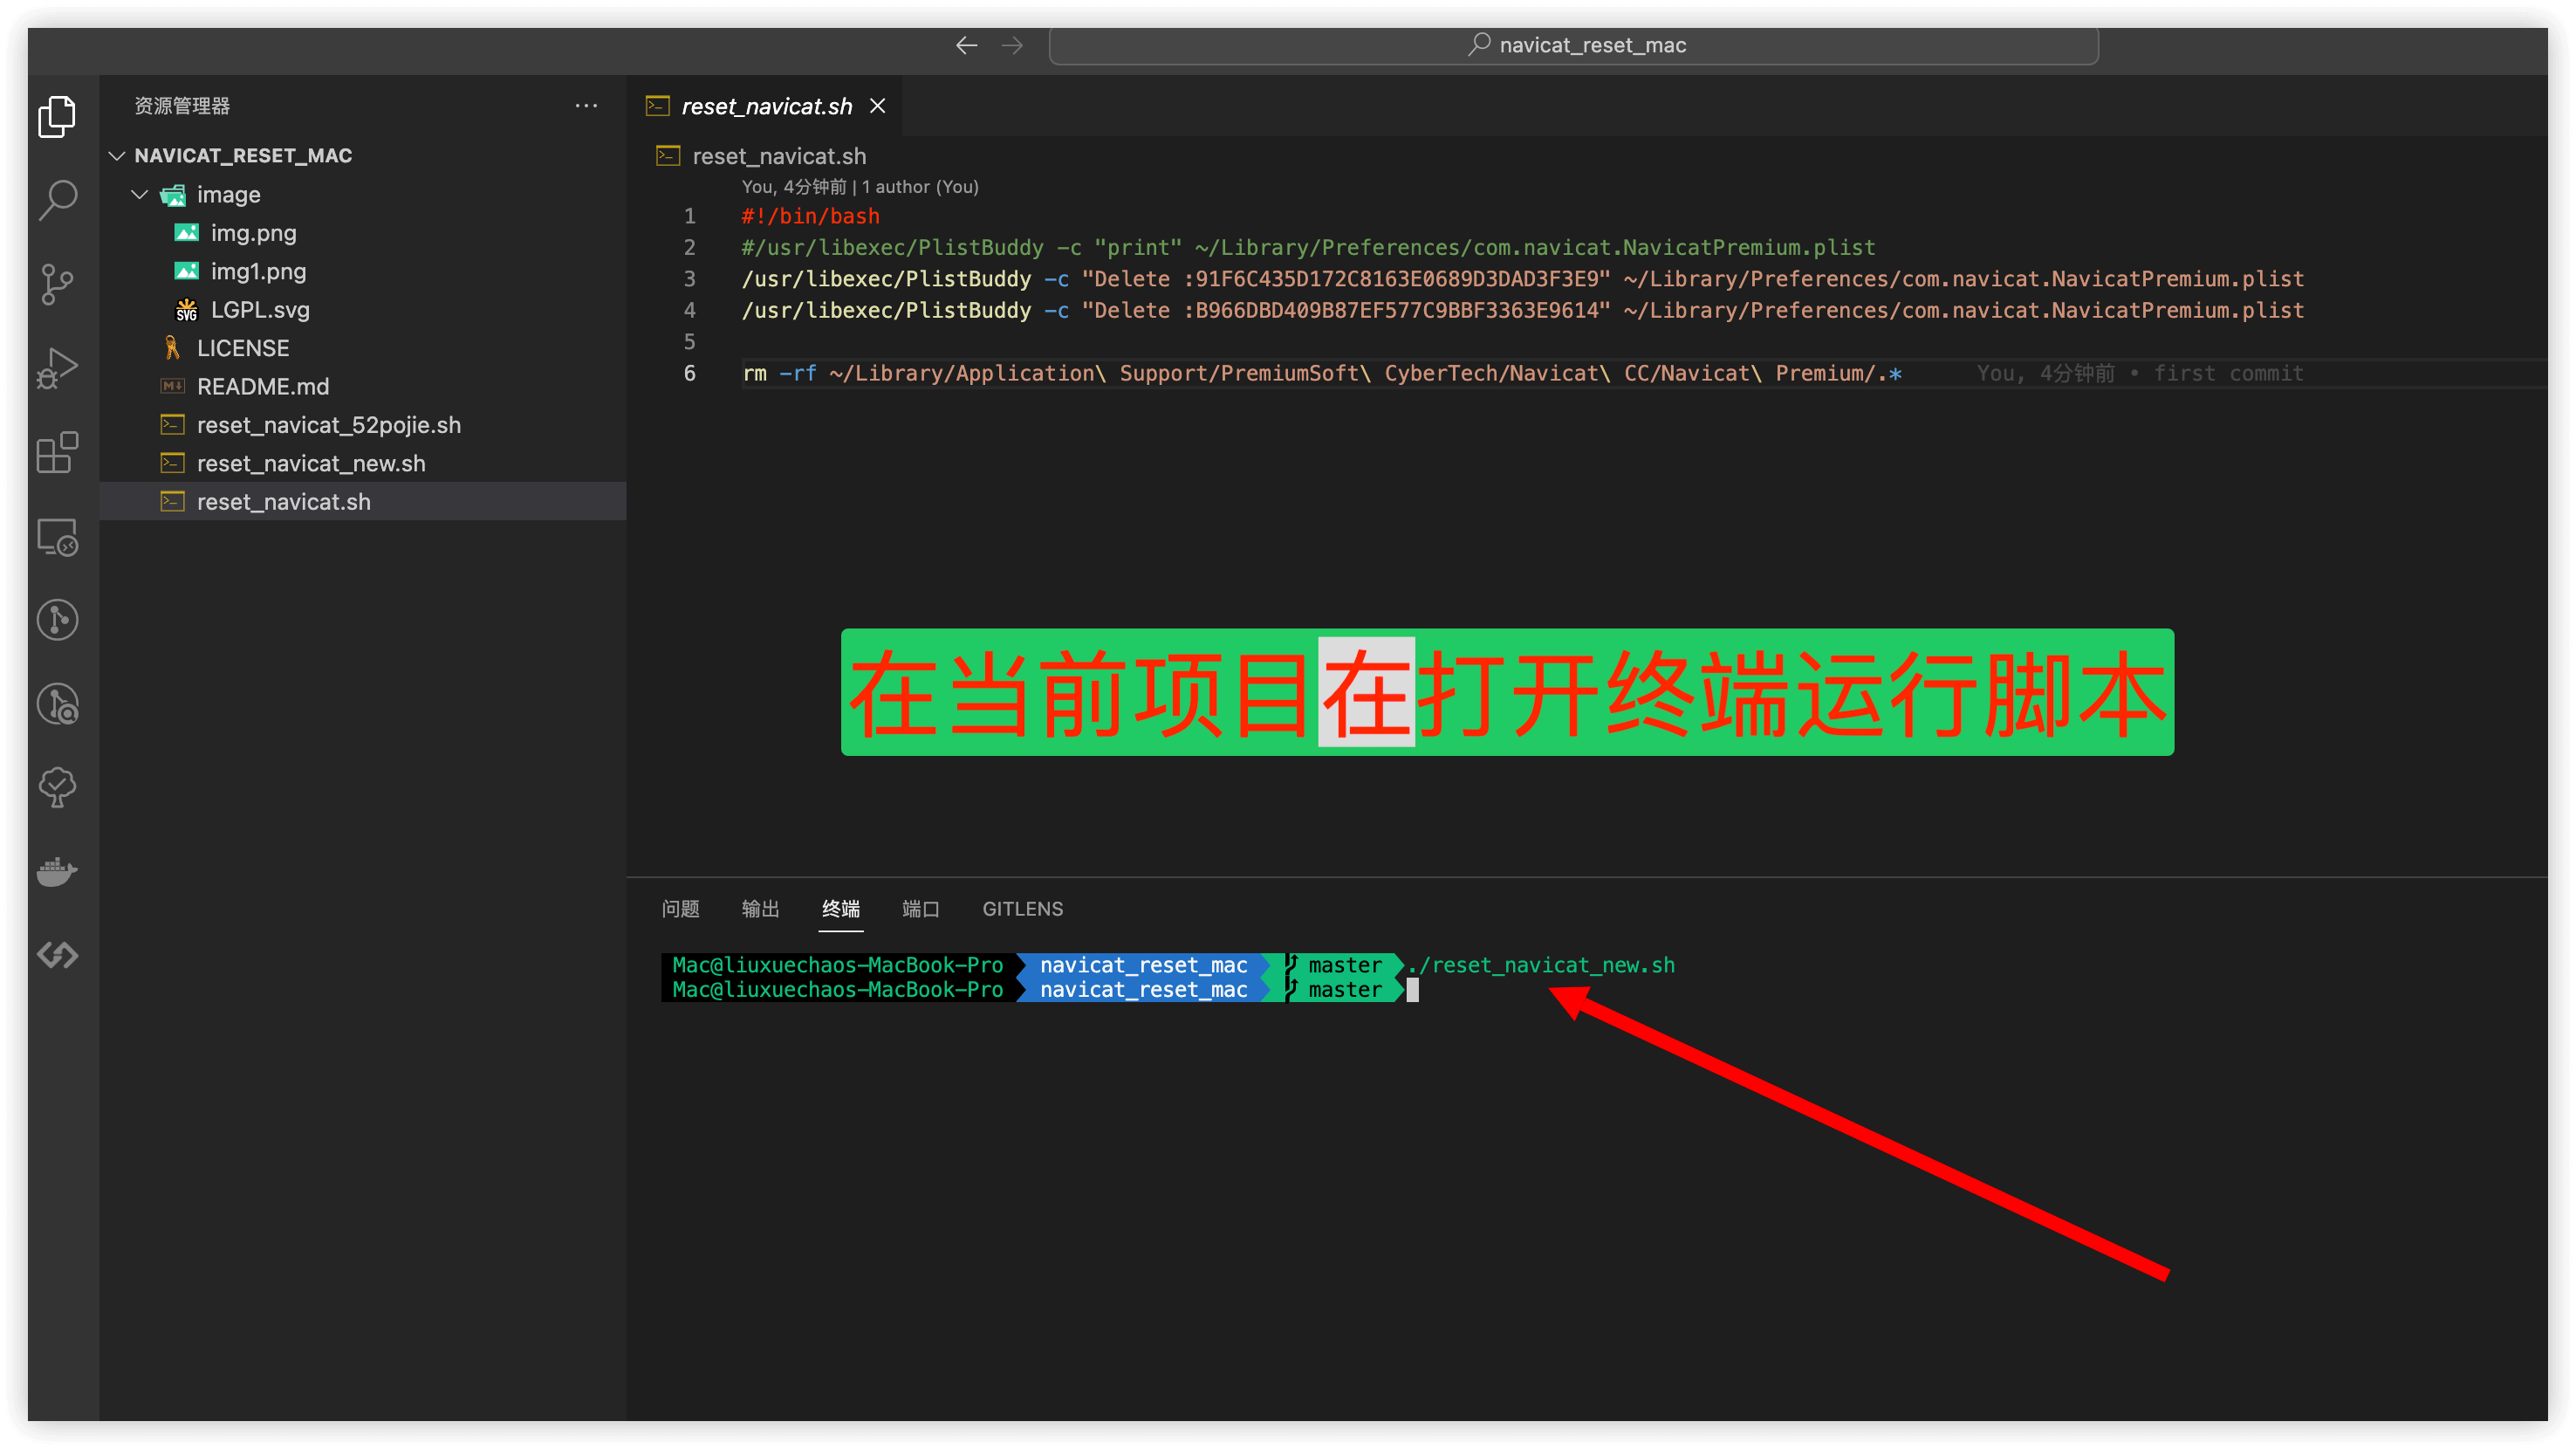Click ./reset_navicat_new.sh command in terminal
Screen dimensions: 2576x1449
1540,965
